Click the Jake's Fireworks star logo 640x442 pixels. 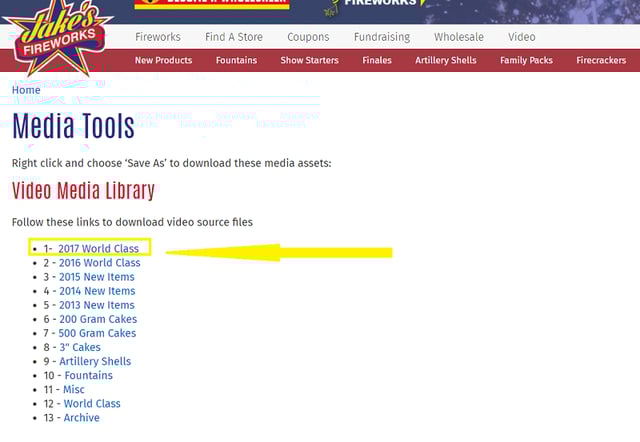tap(57, 39)
